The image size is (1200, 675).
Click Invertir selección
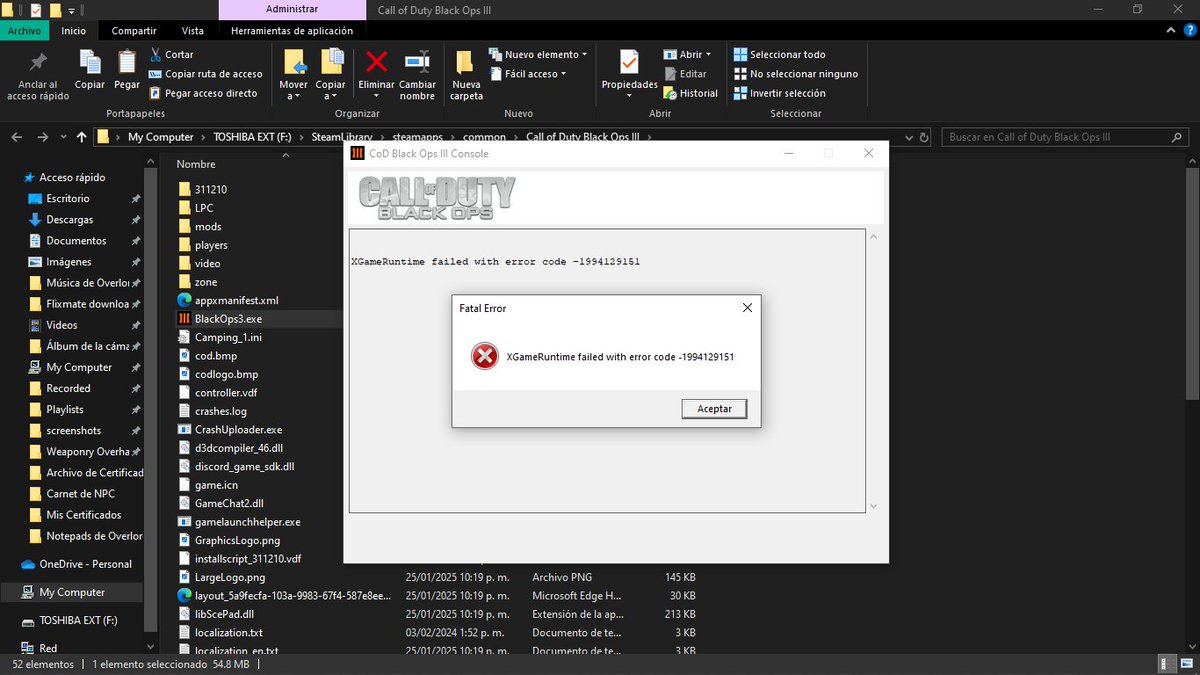click(779, 93)
